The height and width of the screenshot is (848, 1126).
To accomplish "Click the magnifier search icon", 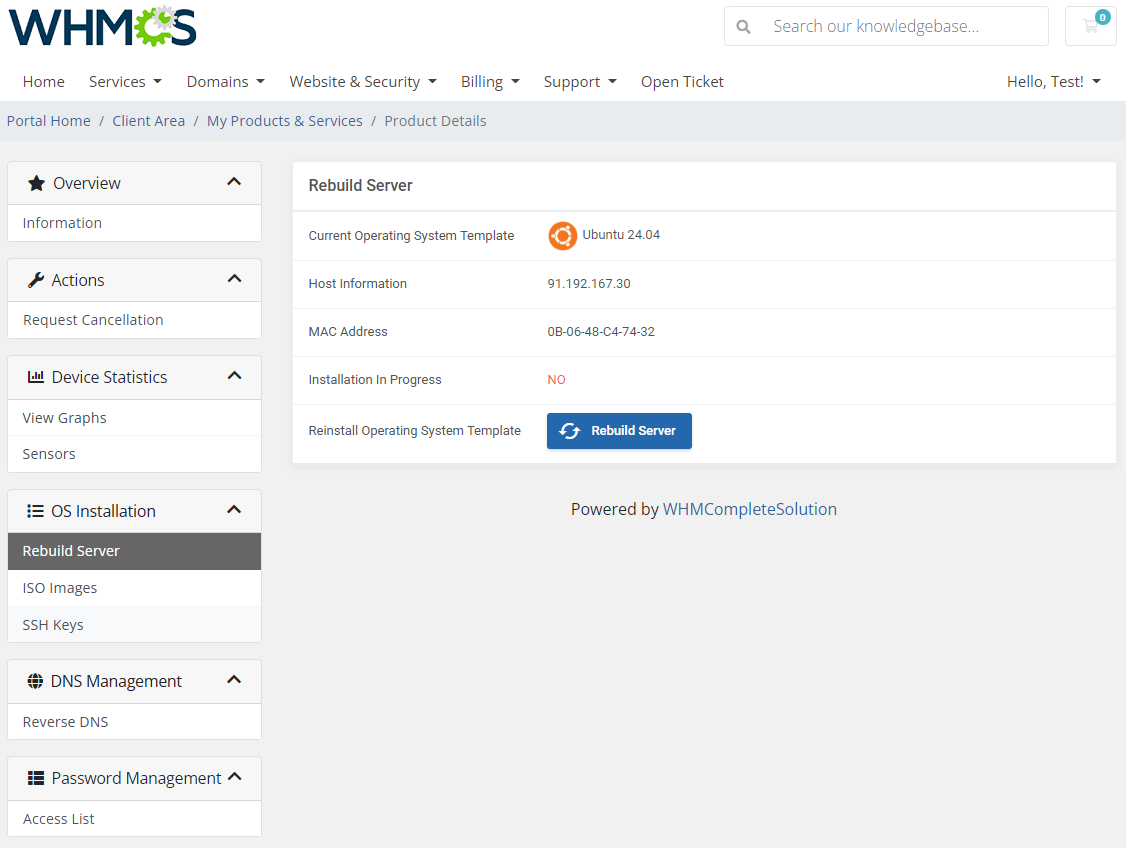I will pyautogui.click(x=744, y=26).
